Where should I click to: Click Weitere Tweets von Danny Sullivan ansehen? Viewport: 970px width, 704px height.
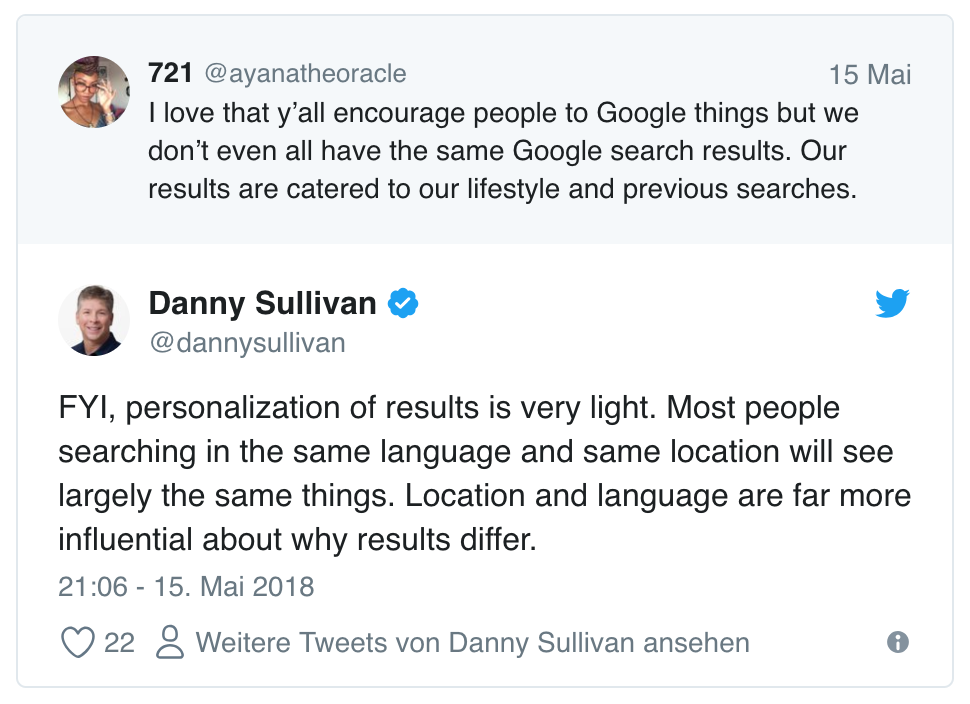coord(472,642)
